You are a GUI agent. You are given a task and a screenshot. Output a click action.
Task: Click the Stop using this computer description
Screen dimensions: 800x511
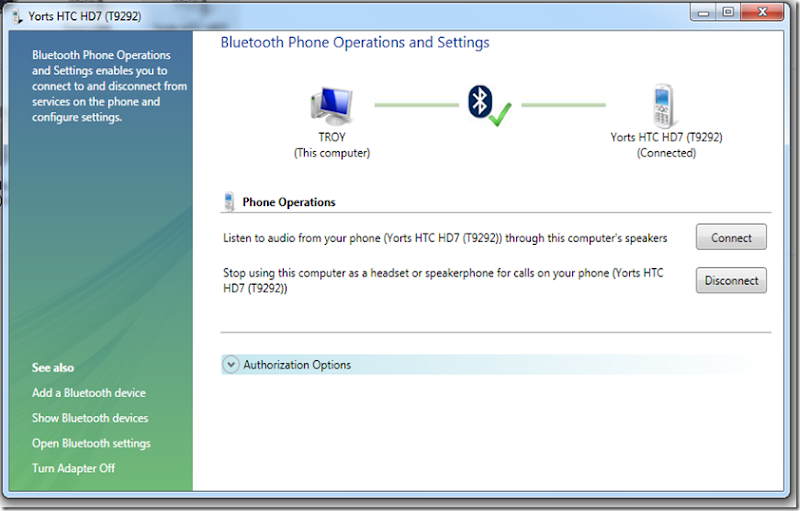click(x=443, y=280)
